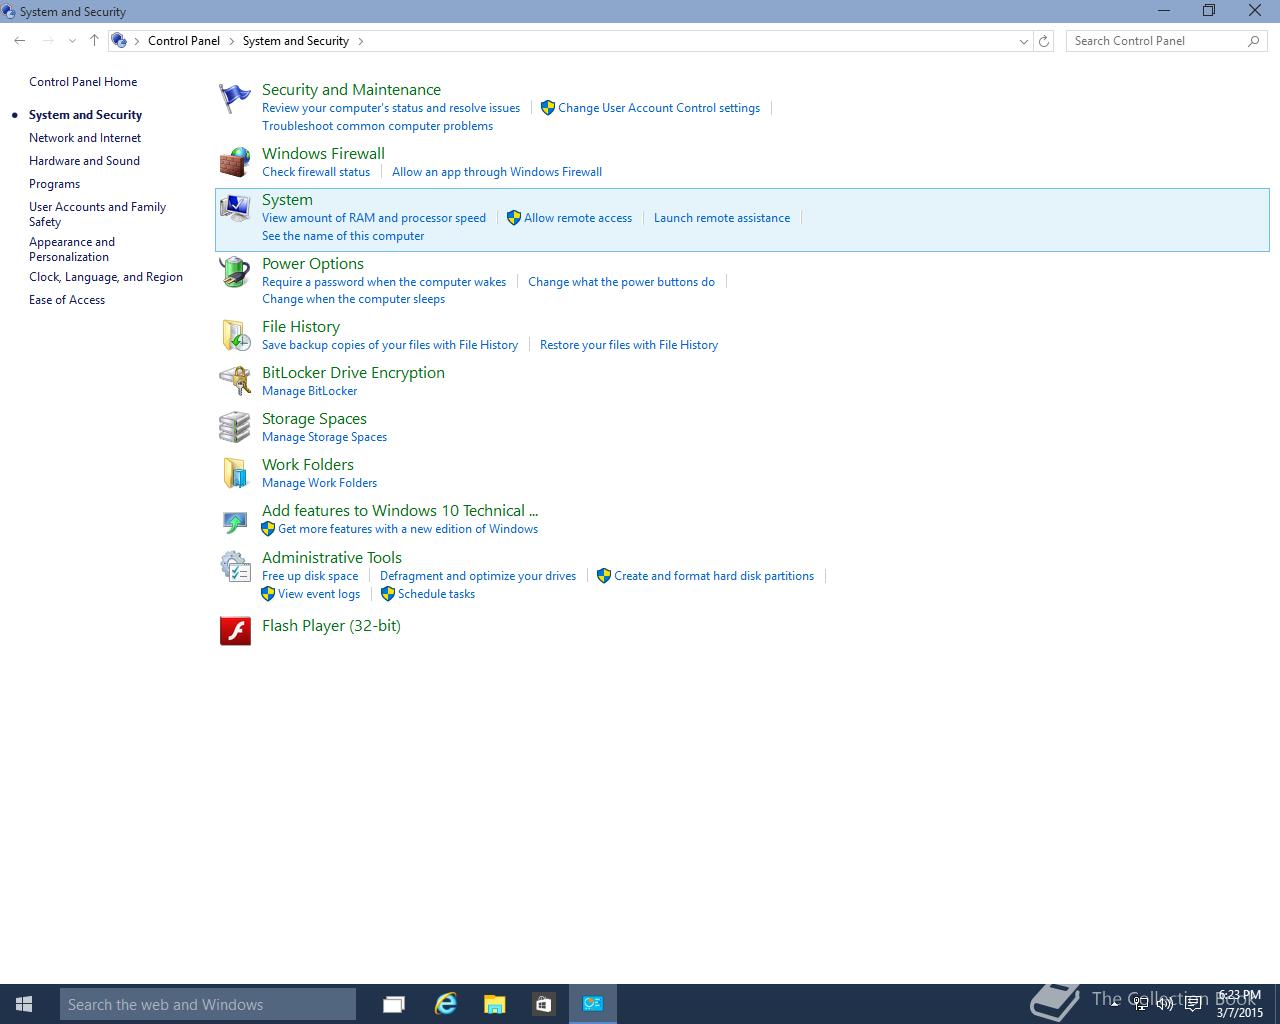
Task: Open the Recent locations dropdown arrow
Action: coord(72,41)
